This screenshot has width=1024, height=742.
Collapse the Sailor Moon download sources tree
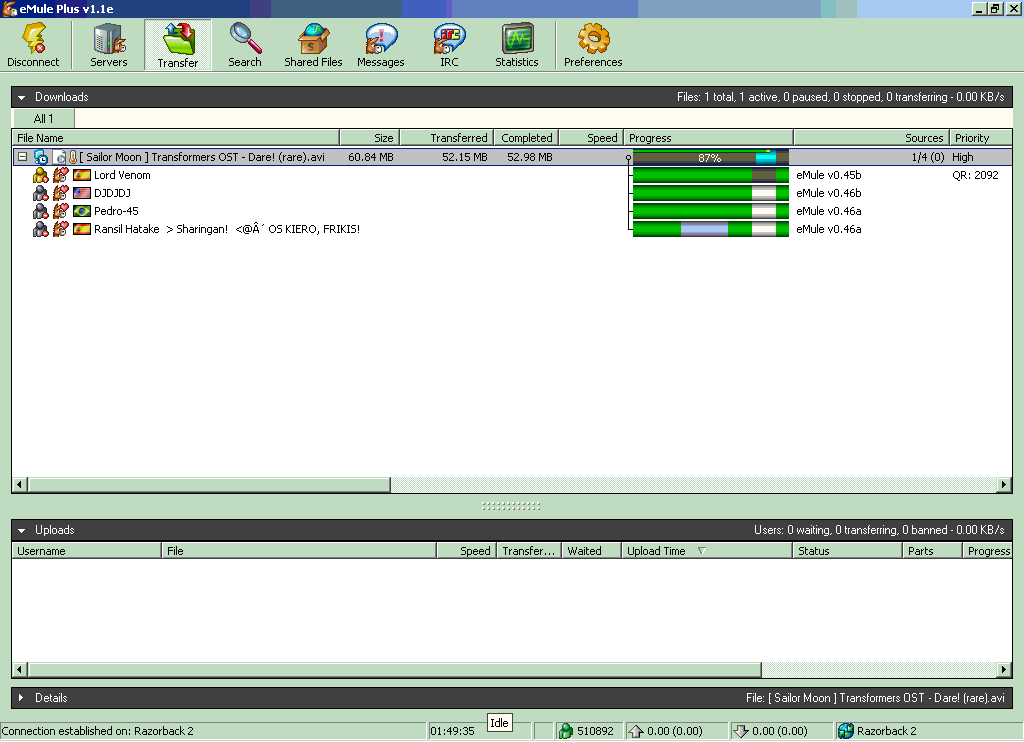22,158
